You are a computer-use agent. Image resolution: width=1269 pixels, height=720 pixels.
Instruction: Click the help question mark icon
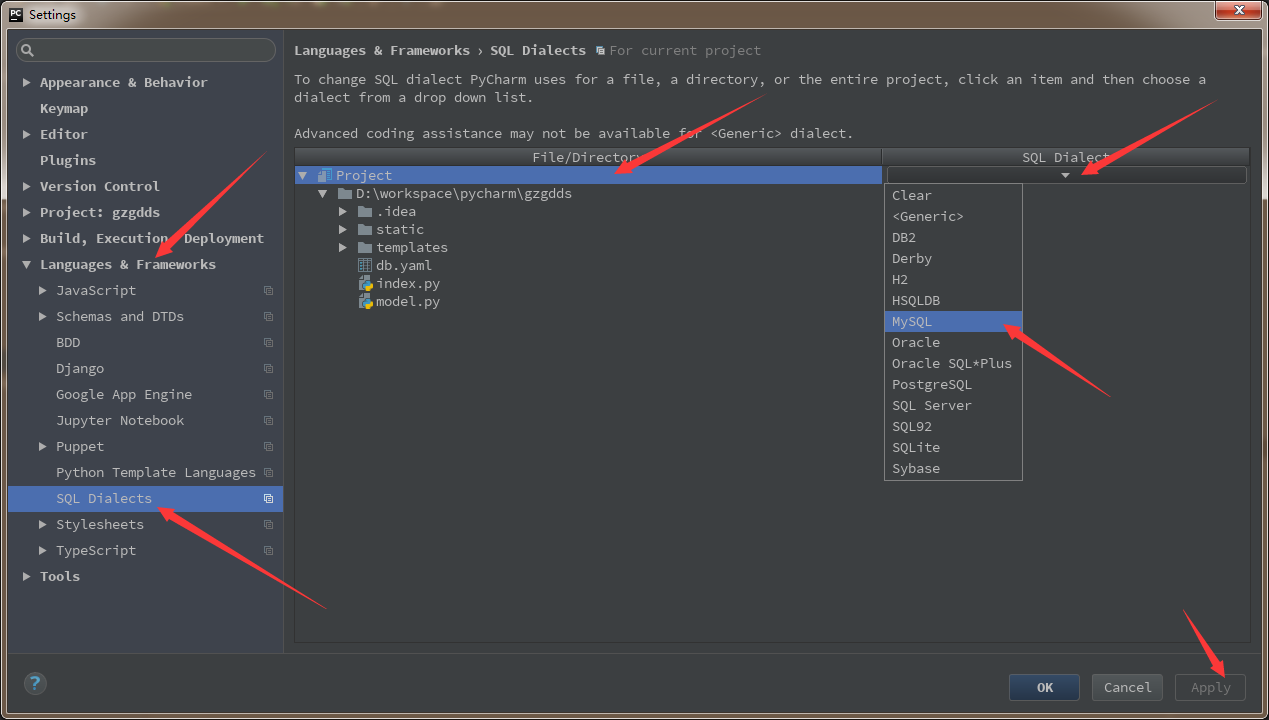[x=35, y=684]
